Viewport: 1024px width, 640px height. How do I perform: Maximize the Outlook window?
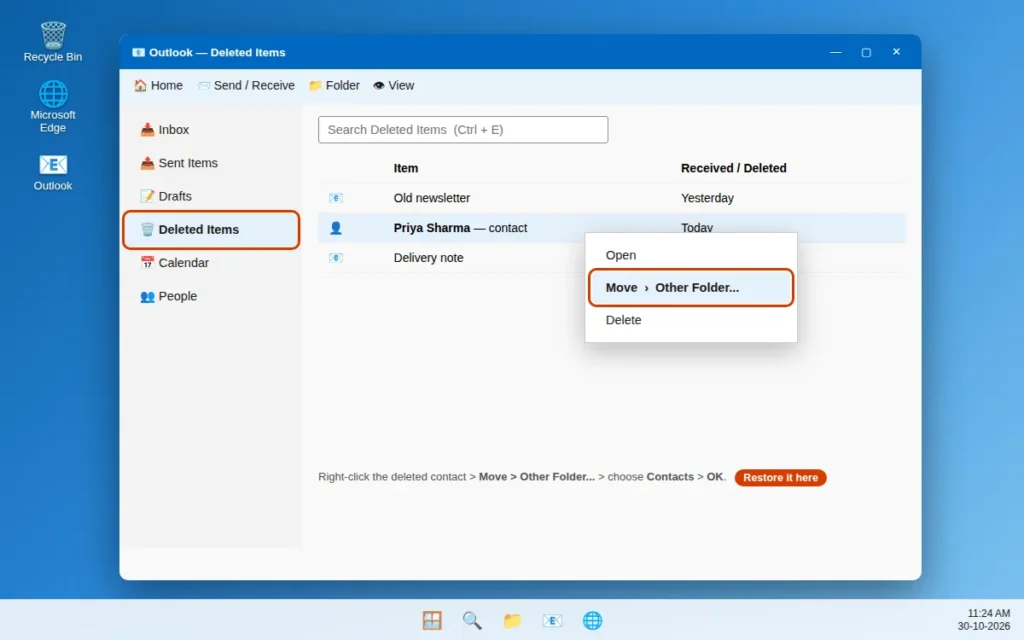[866, 52]
